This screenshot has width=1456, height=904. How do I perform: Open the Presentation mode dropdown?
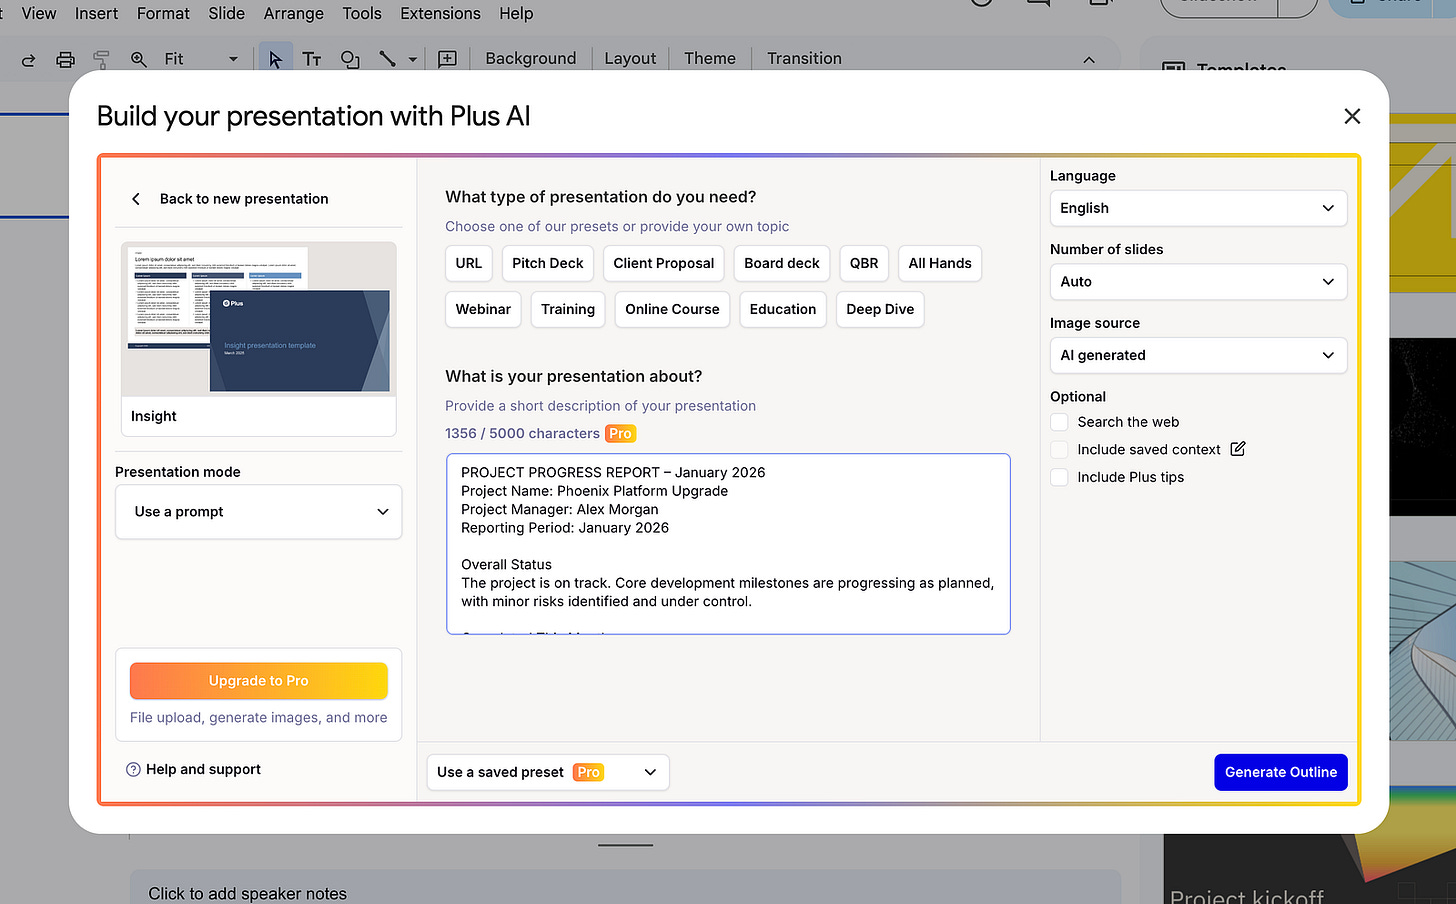(259, 512)
